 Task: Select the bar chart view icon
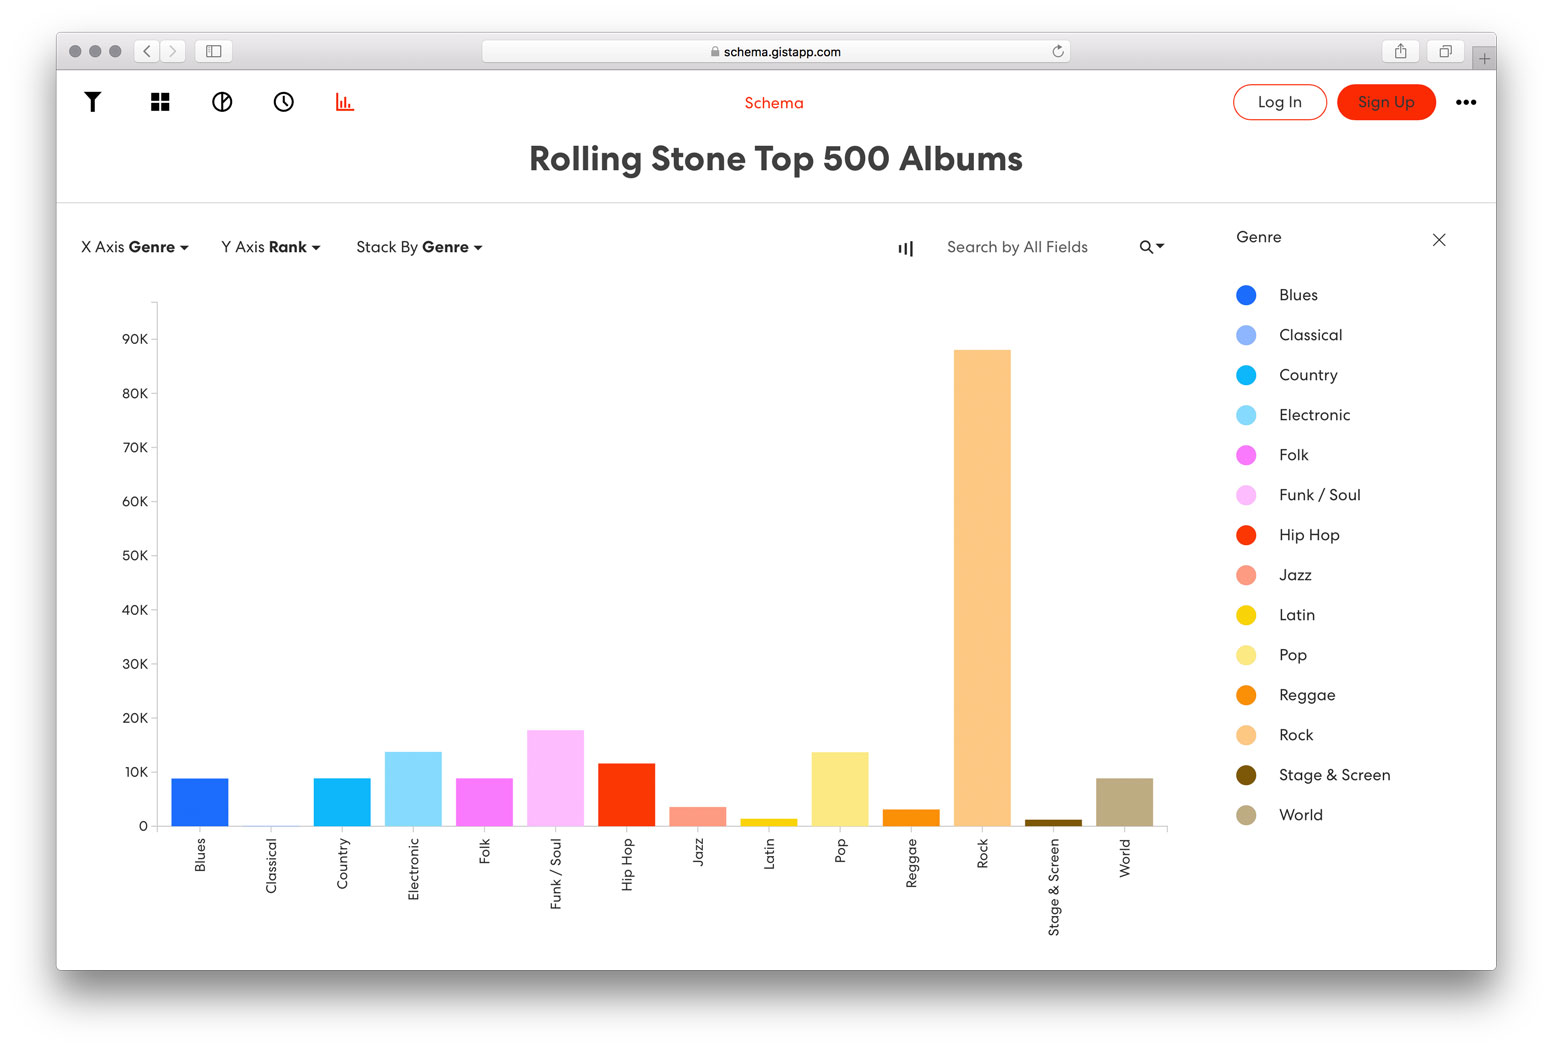(345, 102)
